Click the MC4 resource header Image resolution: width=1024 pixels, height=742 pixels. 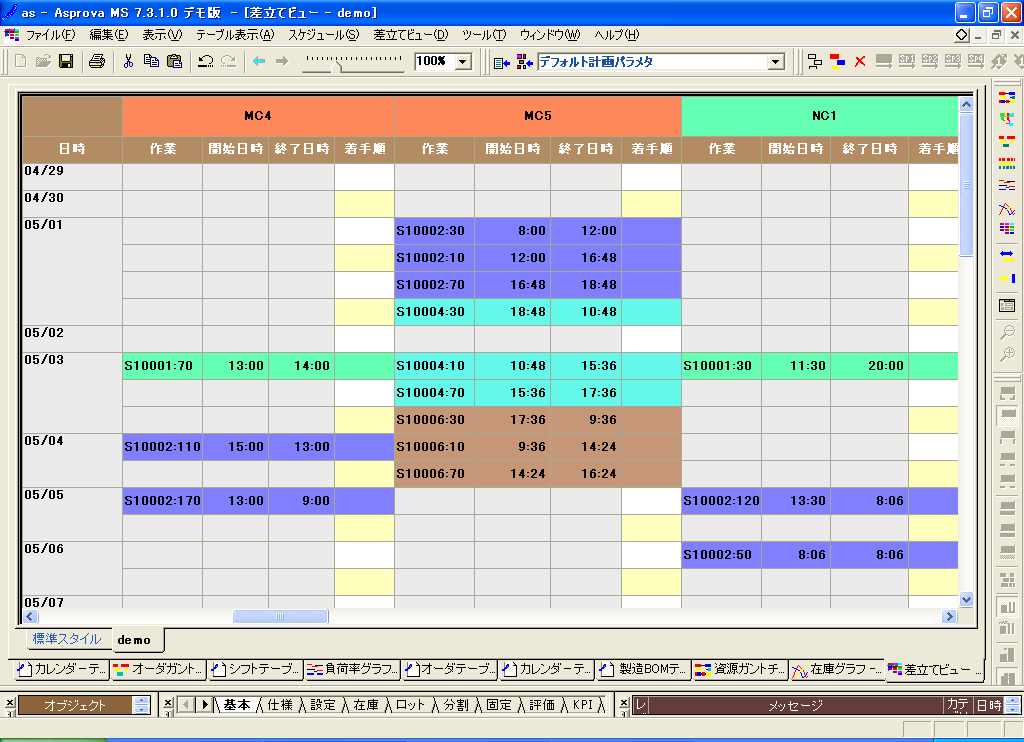pyautogui.click(x=258, y=116)
